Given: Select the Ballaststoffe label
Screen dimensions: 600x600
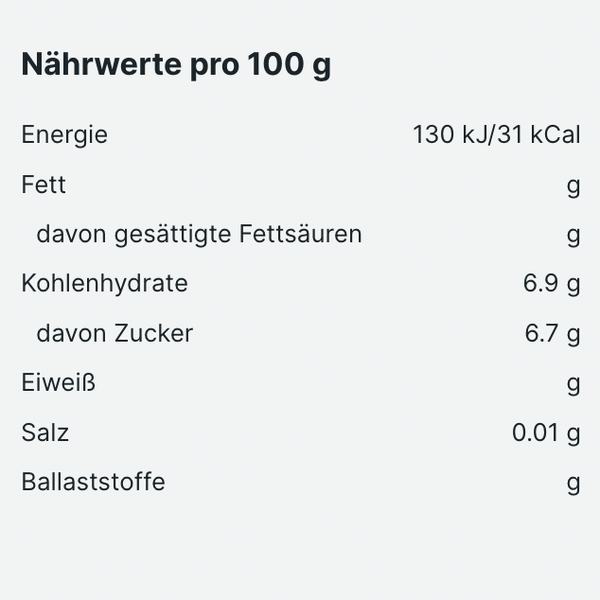Looking at the screenshot, I should pyautogui.click(x=93, y=481).
